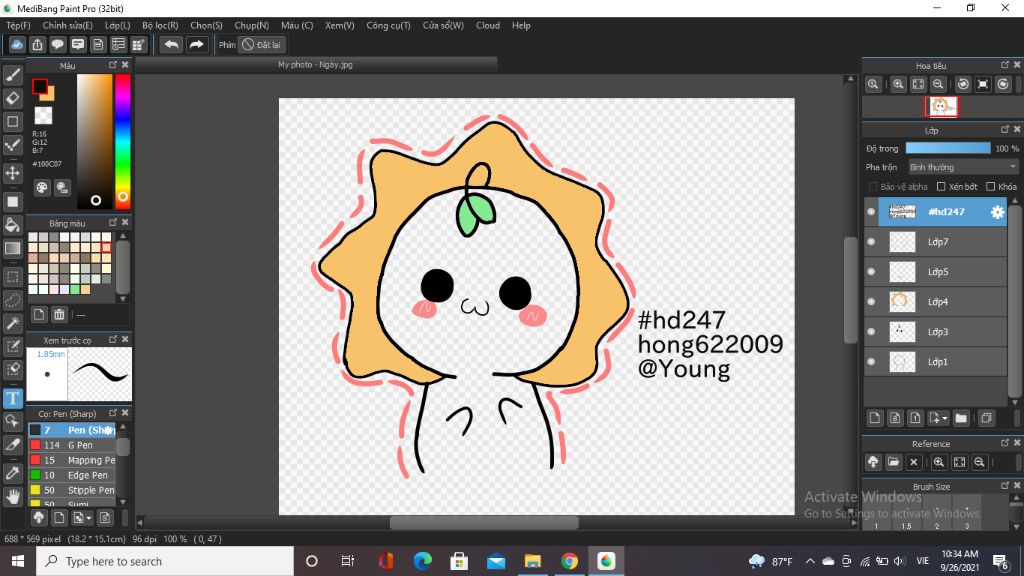This screenshot has height=576, width=1024.
Task: Pop out the Bảng màu palette panel
Action: tap(113, 223)
